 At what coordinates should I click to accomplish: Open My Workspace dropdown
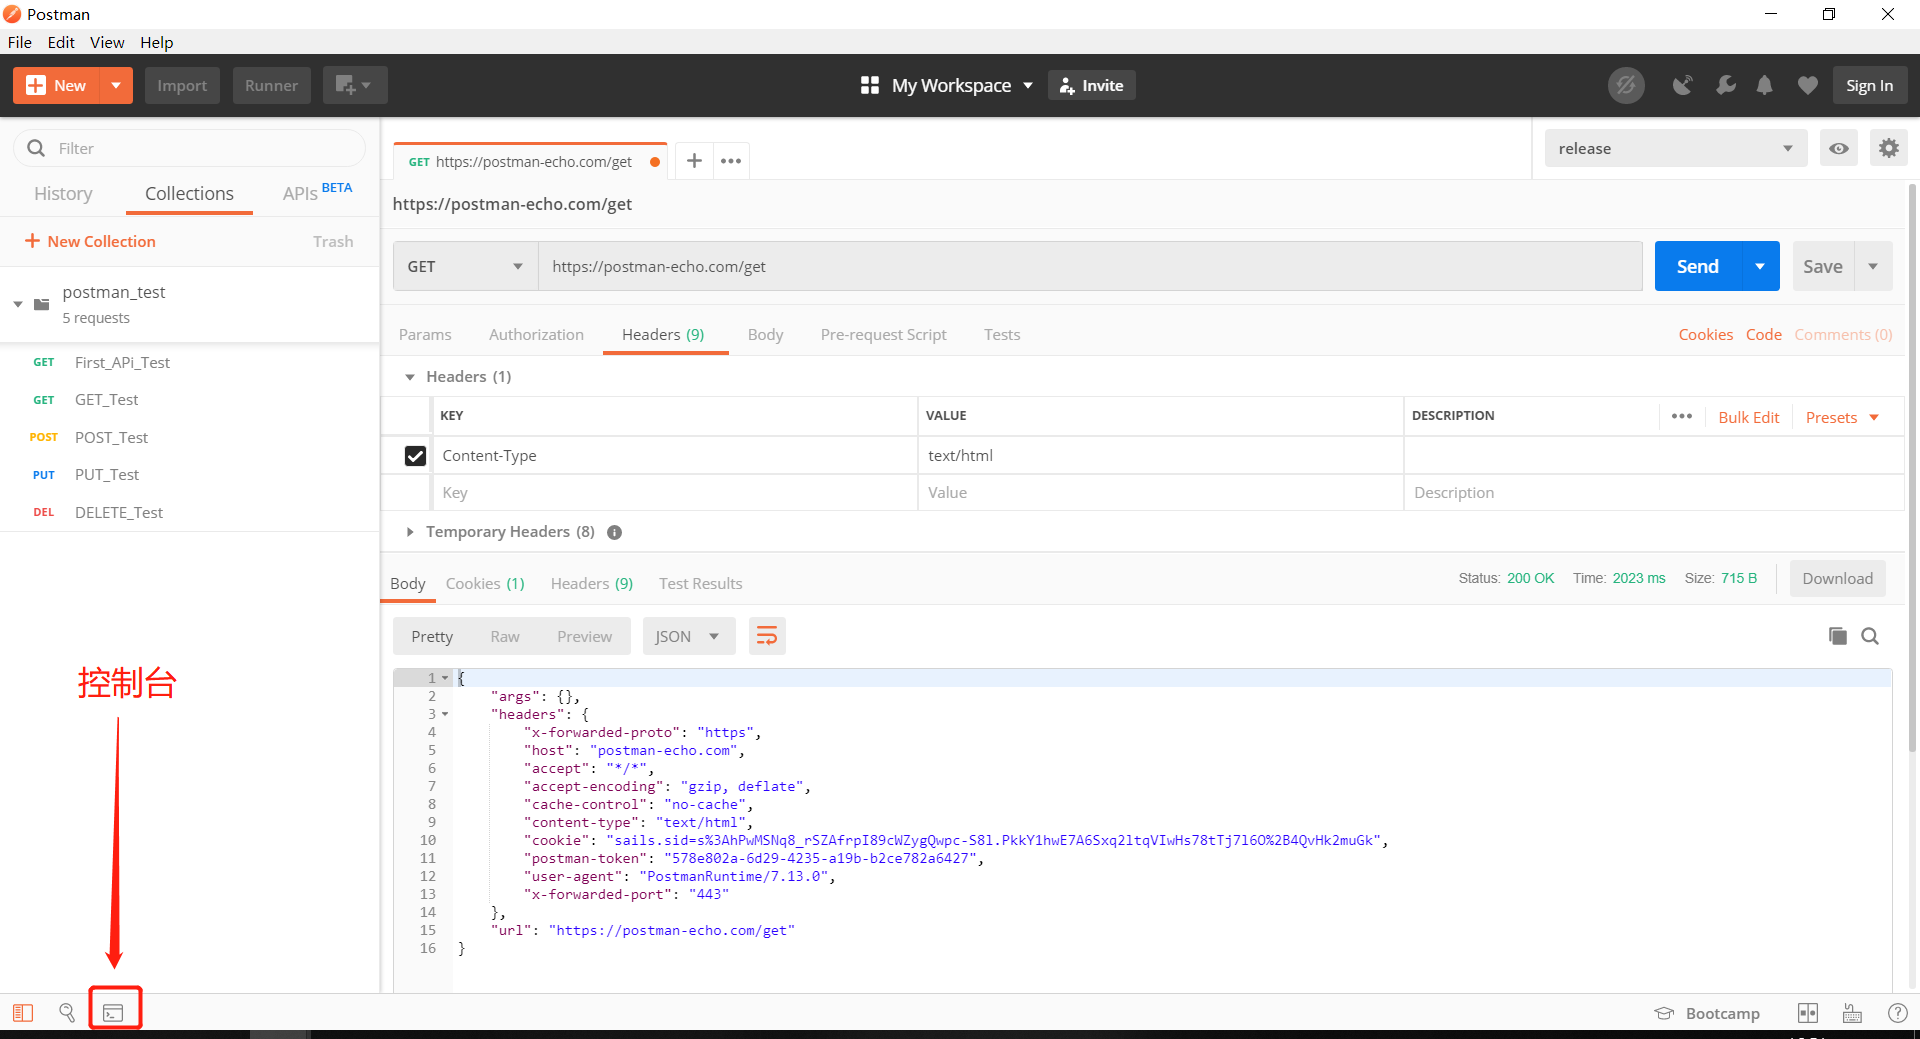962,85
